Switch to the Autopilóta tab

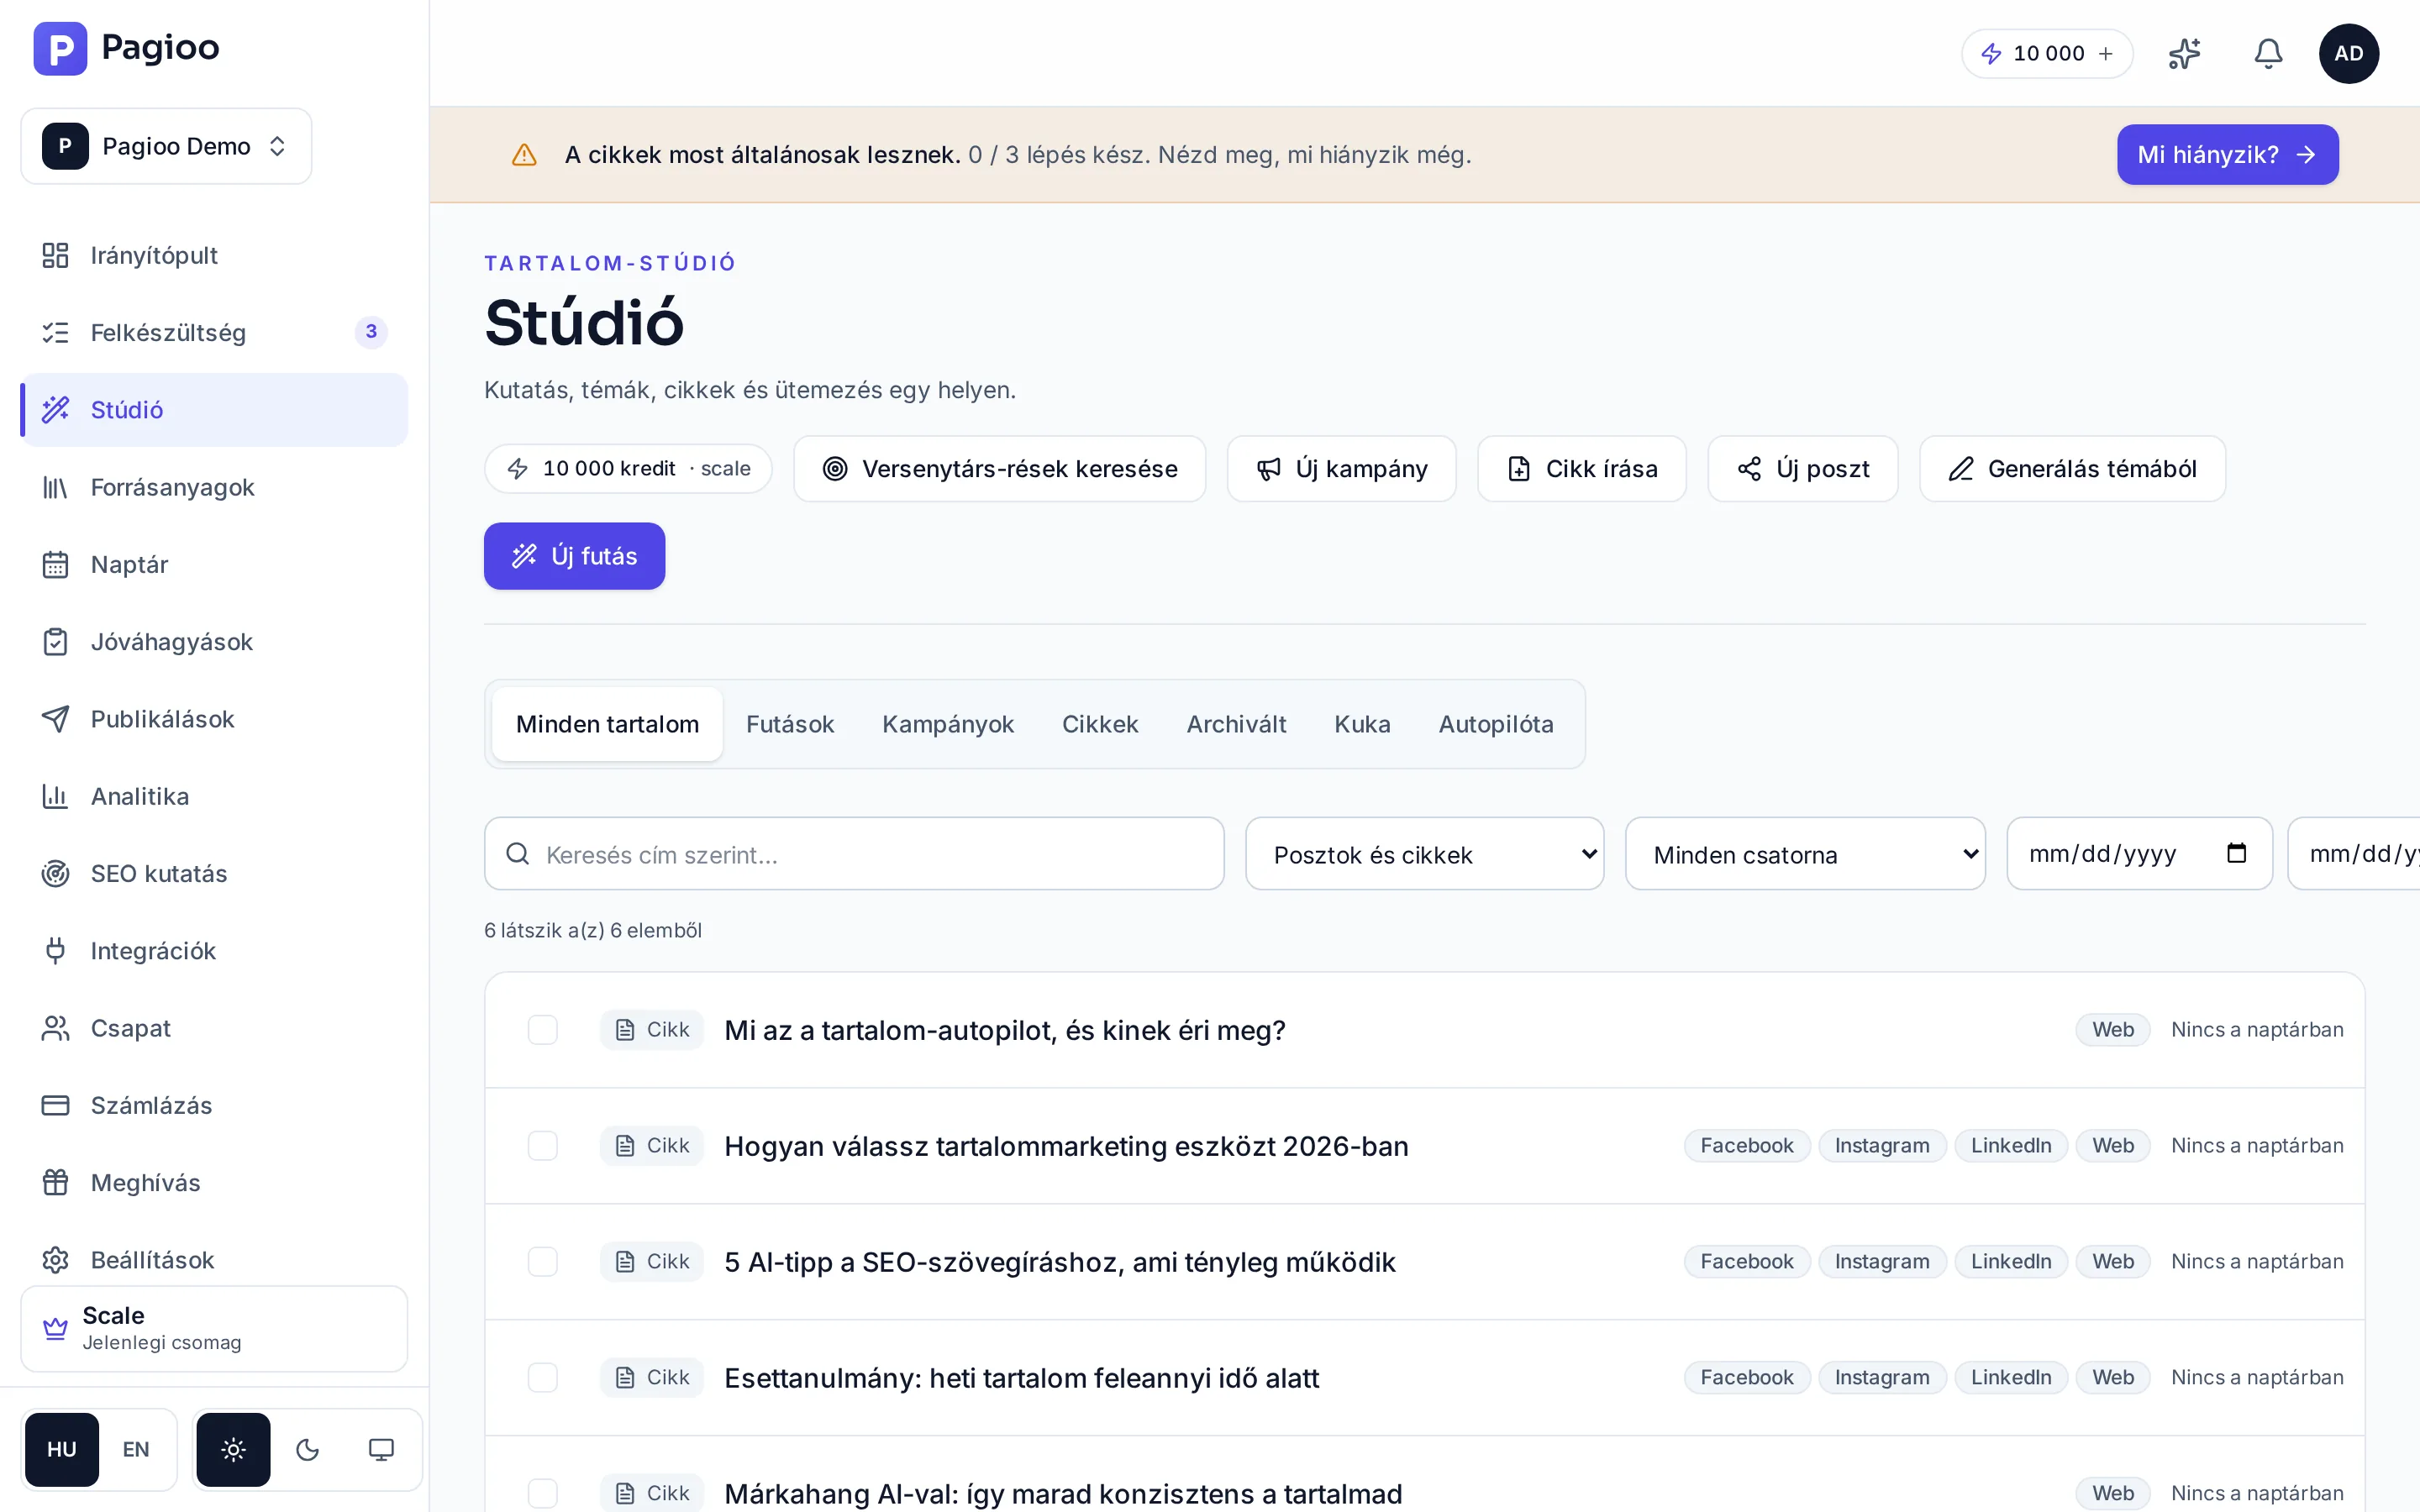pyautogui.click(x=1496, y=724)
